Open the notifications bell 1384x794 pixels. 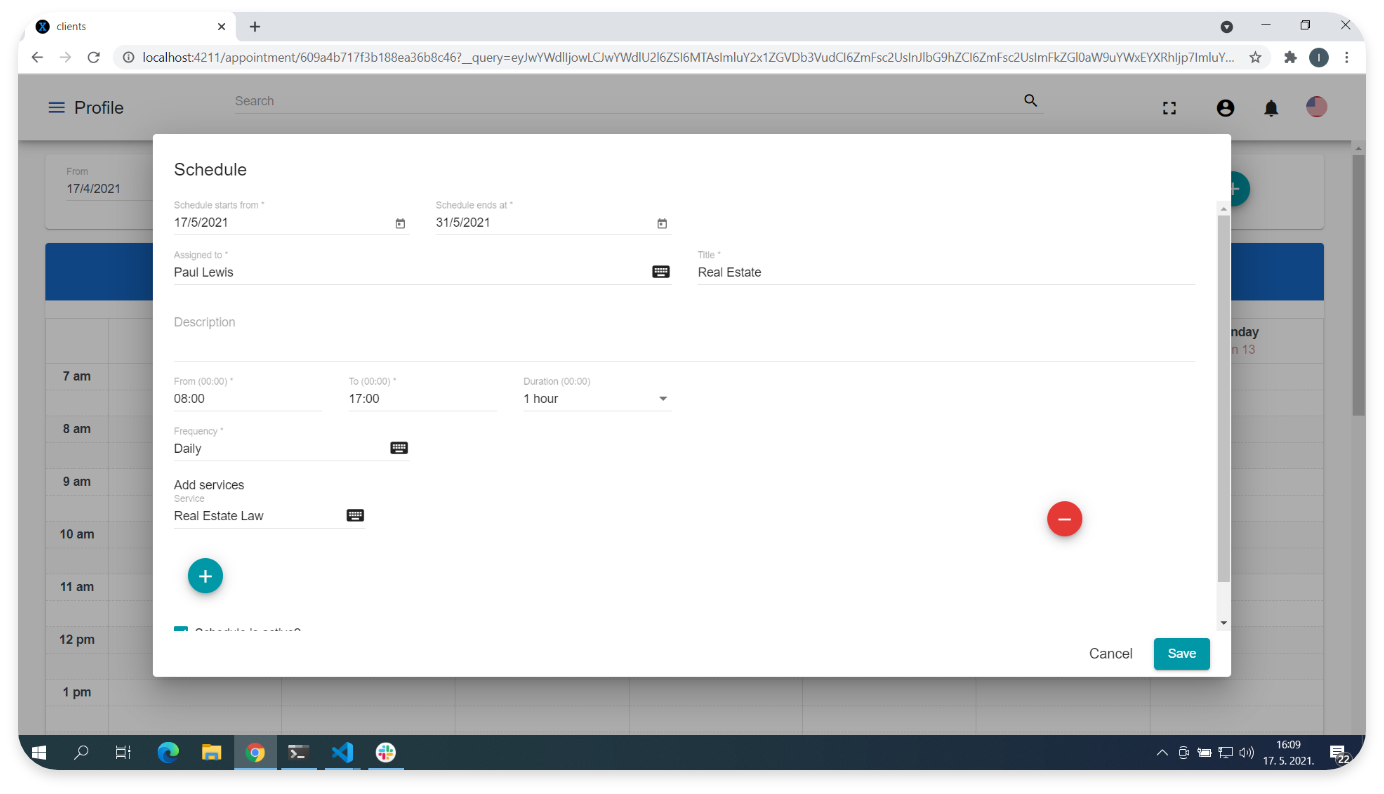point(1271,108)
